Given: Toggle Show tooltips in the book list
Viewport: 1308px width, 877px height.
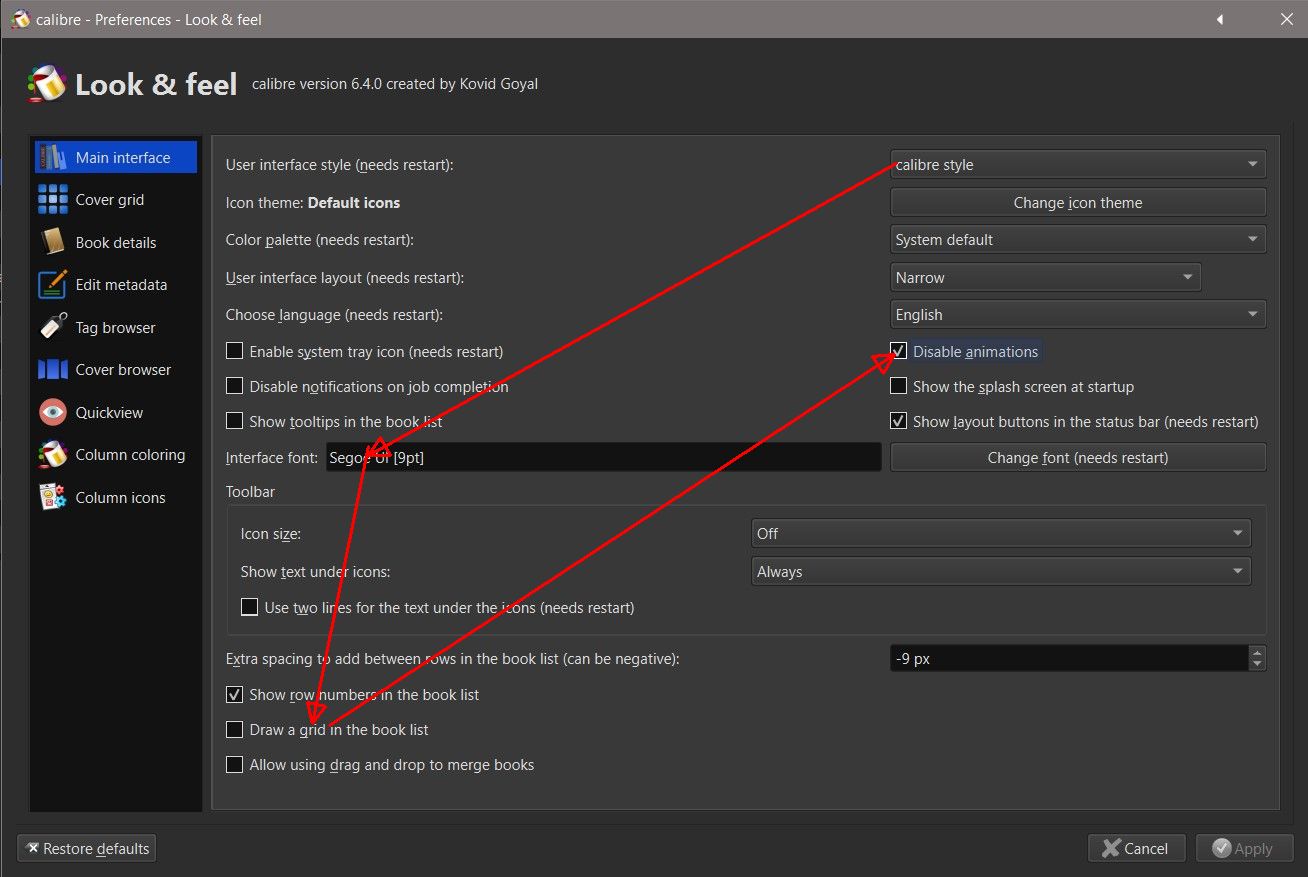Looking at the screenshot, I should [234, 421].
